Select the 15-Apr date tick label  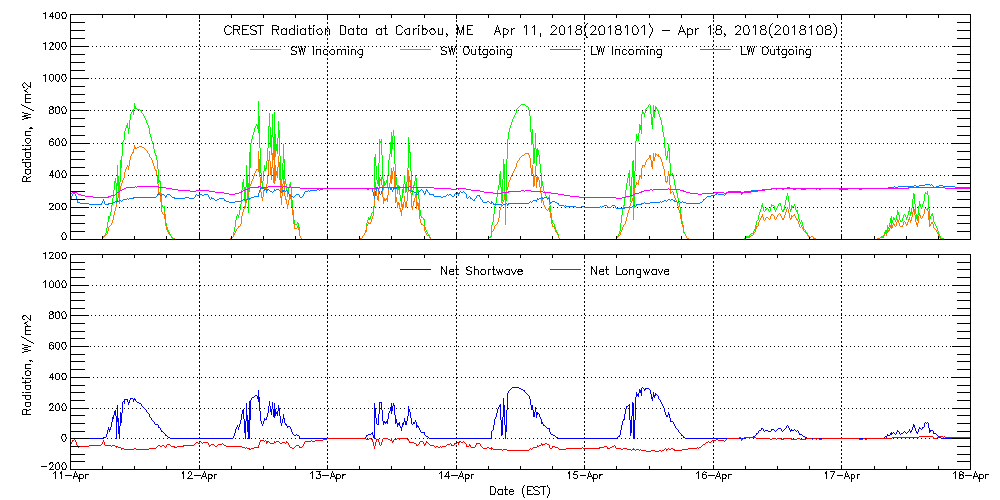[585, 477]
